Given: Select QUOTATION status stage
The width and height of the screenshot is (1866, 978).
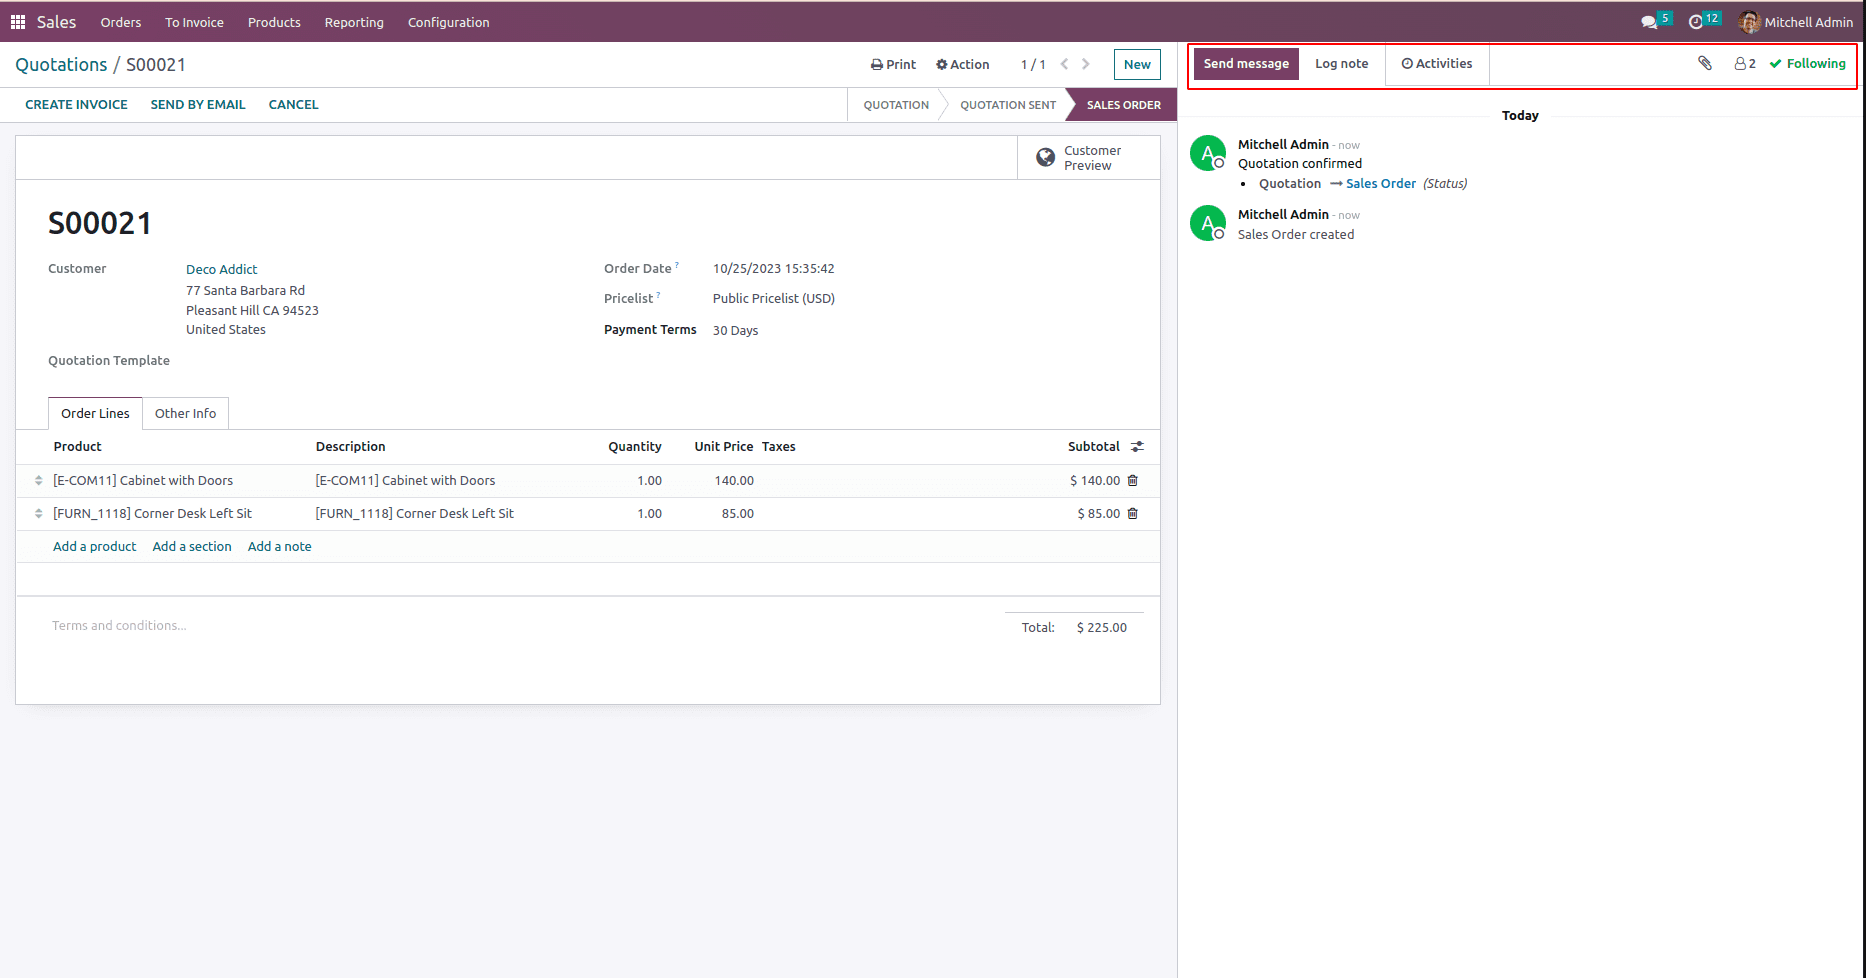Looking at the screenshot, I should [x=896, y=105].
